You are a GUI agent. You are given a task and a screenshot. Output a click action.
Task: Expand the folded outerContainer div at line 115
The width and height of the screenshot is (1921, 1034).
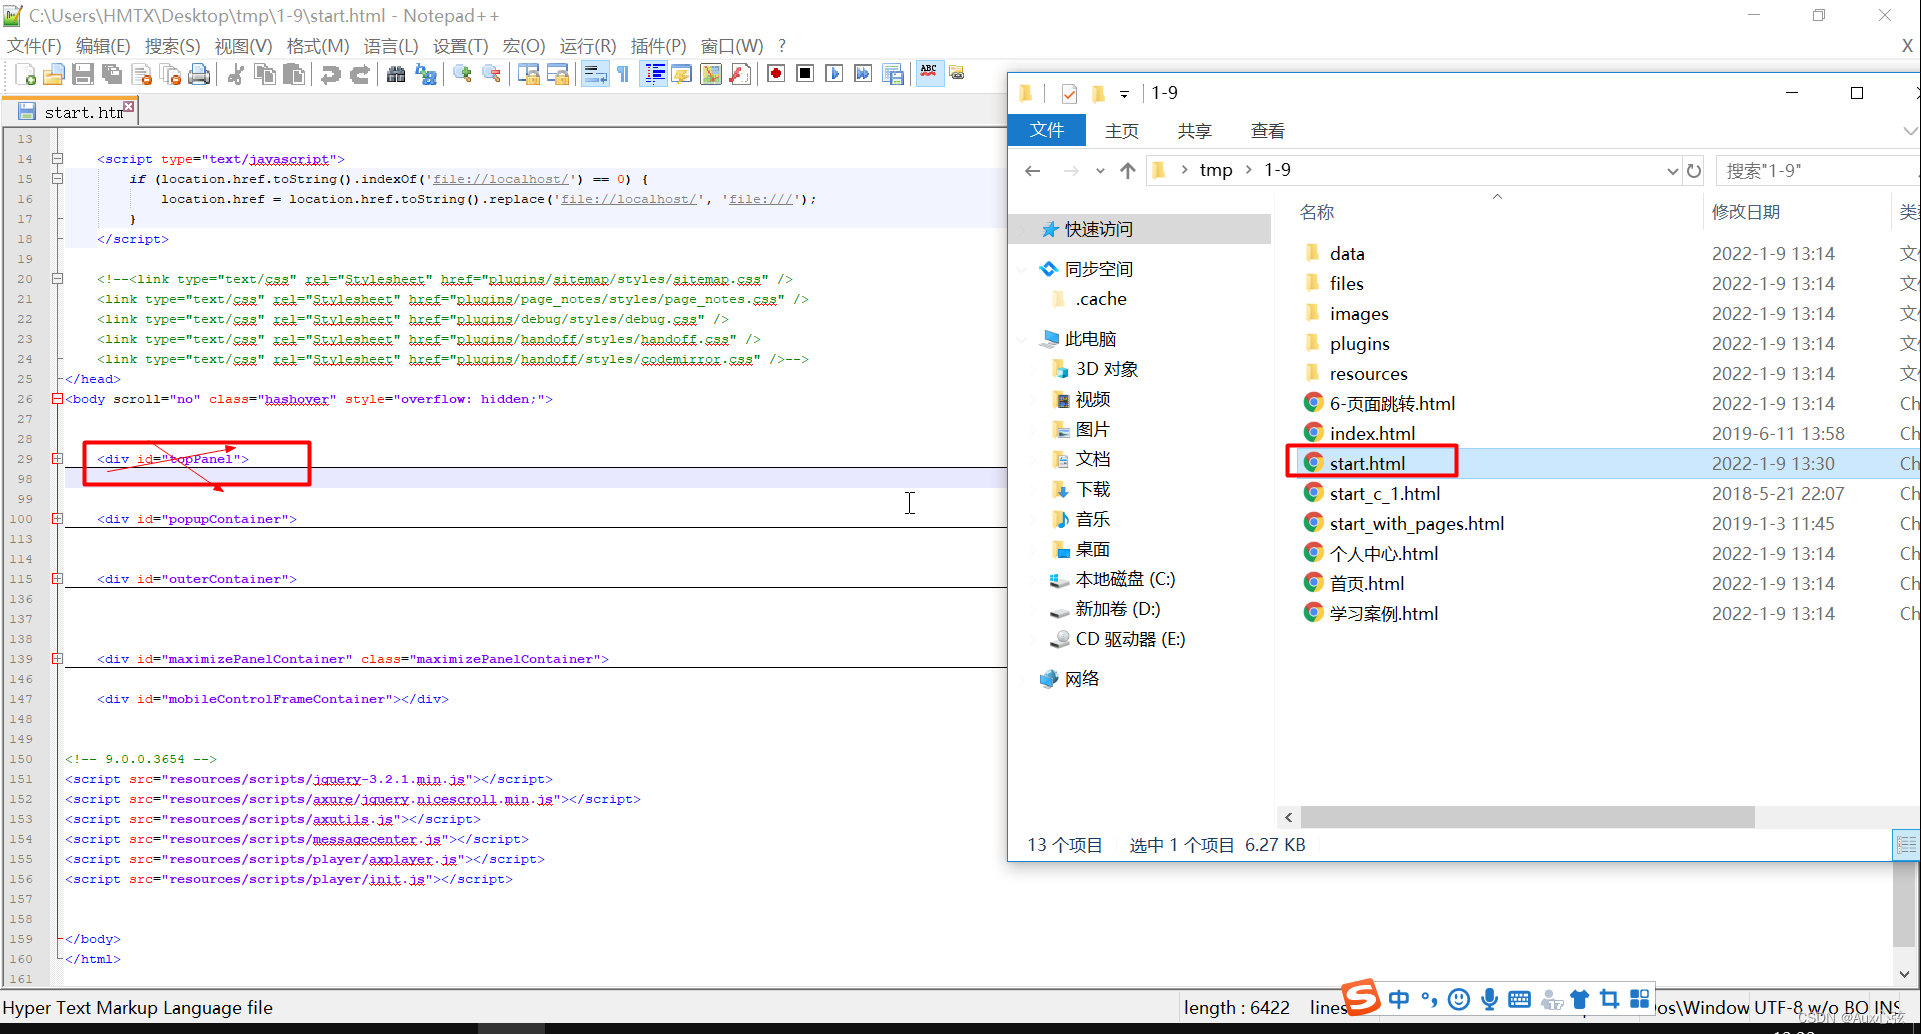point(57,579)
